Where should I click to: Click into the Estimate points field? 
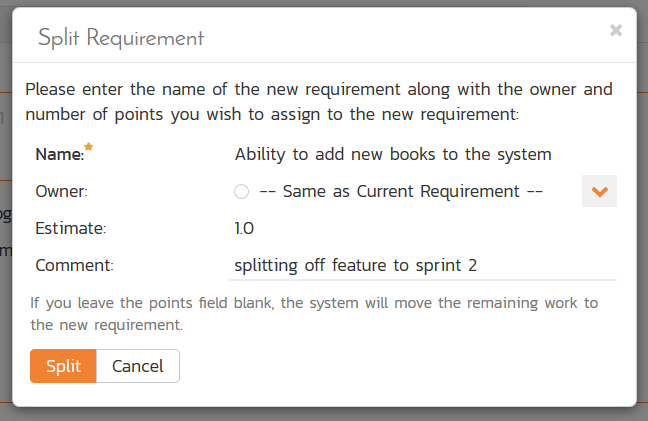tap(422, 228)
